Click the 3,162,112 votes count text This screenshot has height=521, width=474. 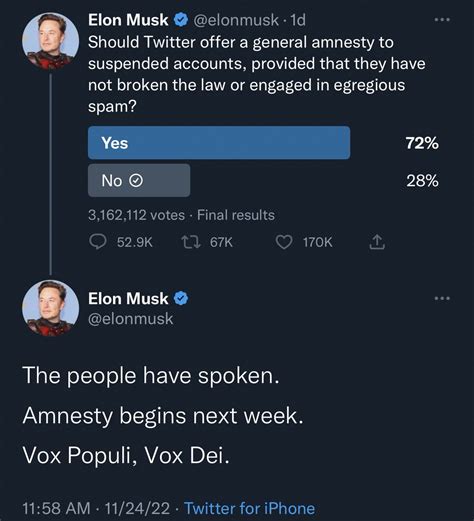point(136,215)
